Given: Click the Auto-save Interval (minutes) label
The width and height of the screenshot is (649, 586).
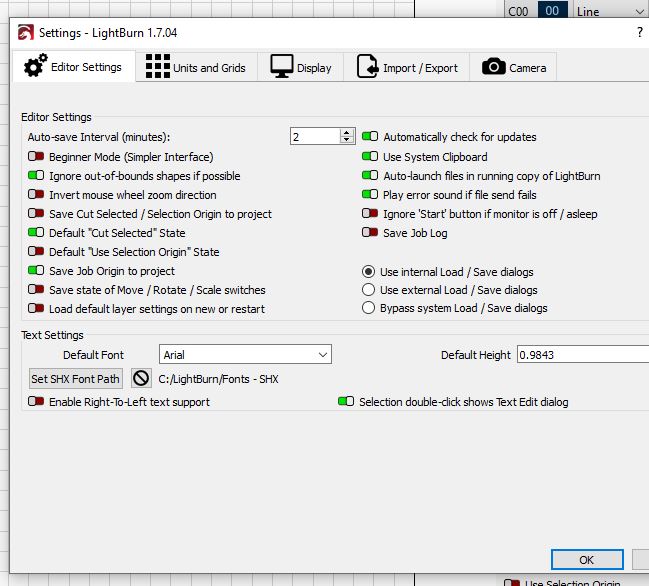Looking at the screenshot, I should click(99, 137).
